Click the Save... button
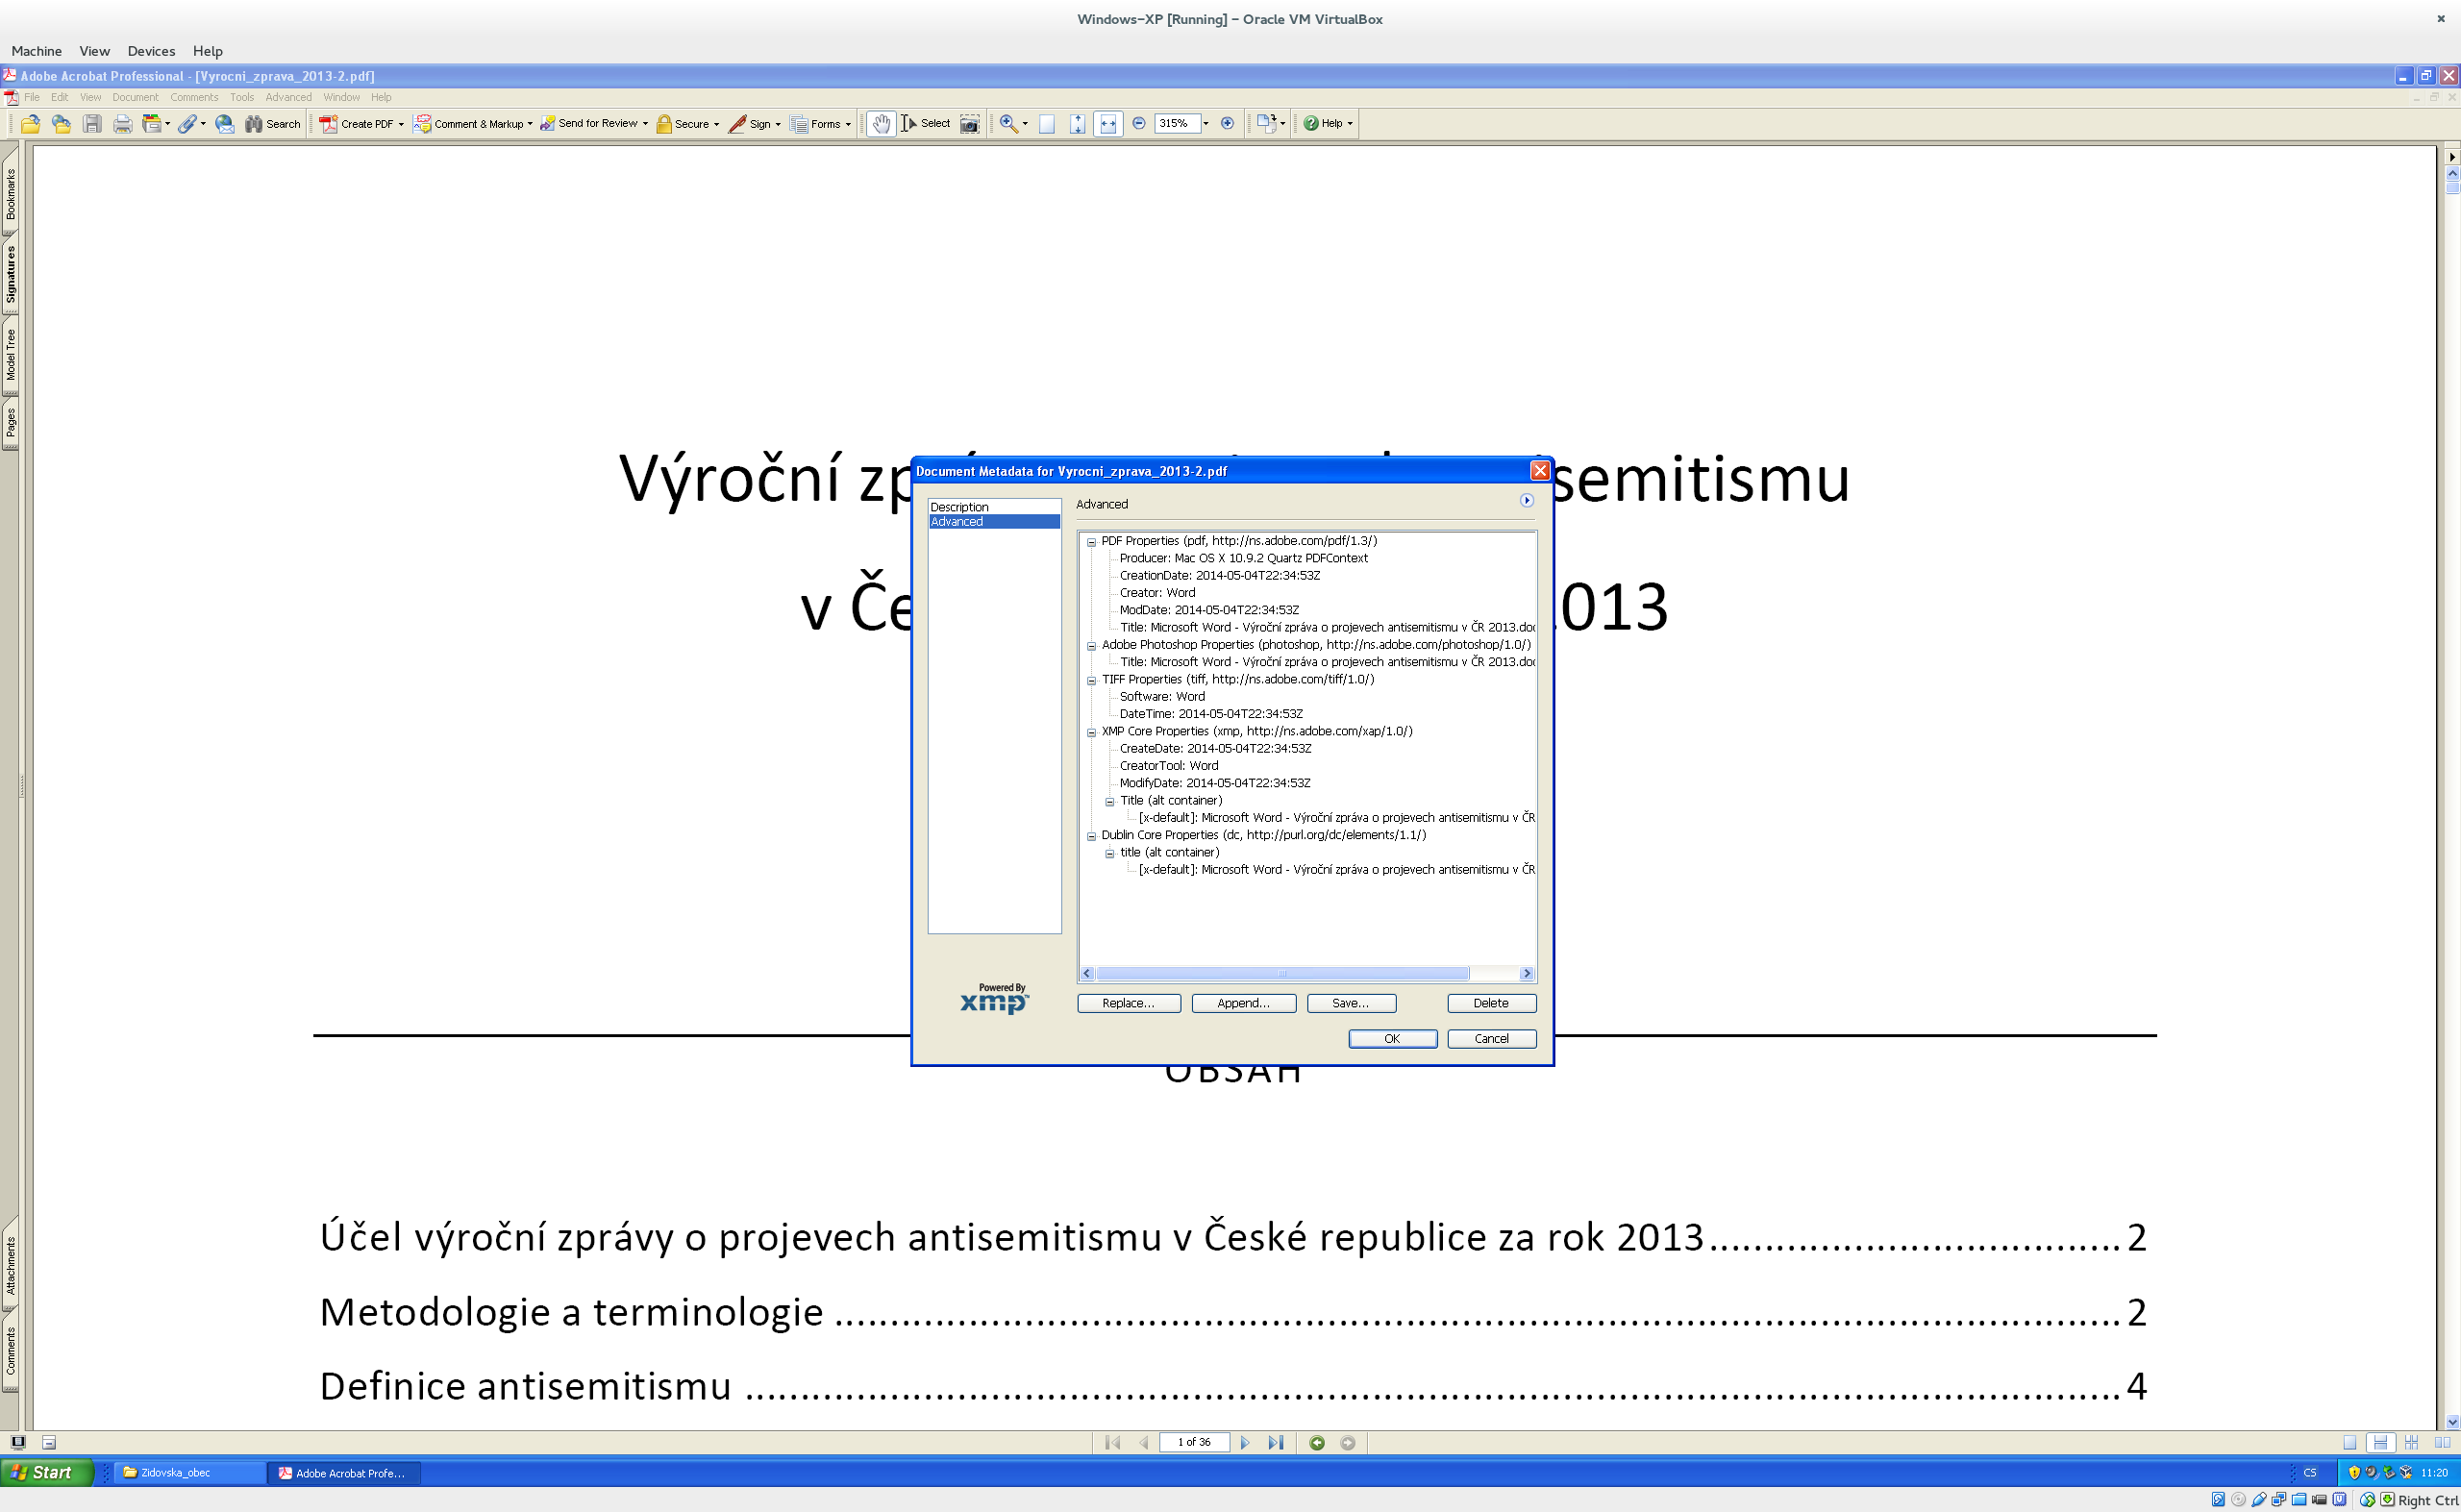The width and height of the screenshot is (2461, 1512). tap(1351, 1003)
